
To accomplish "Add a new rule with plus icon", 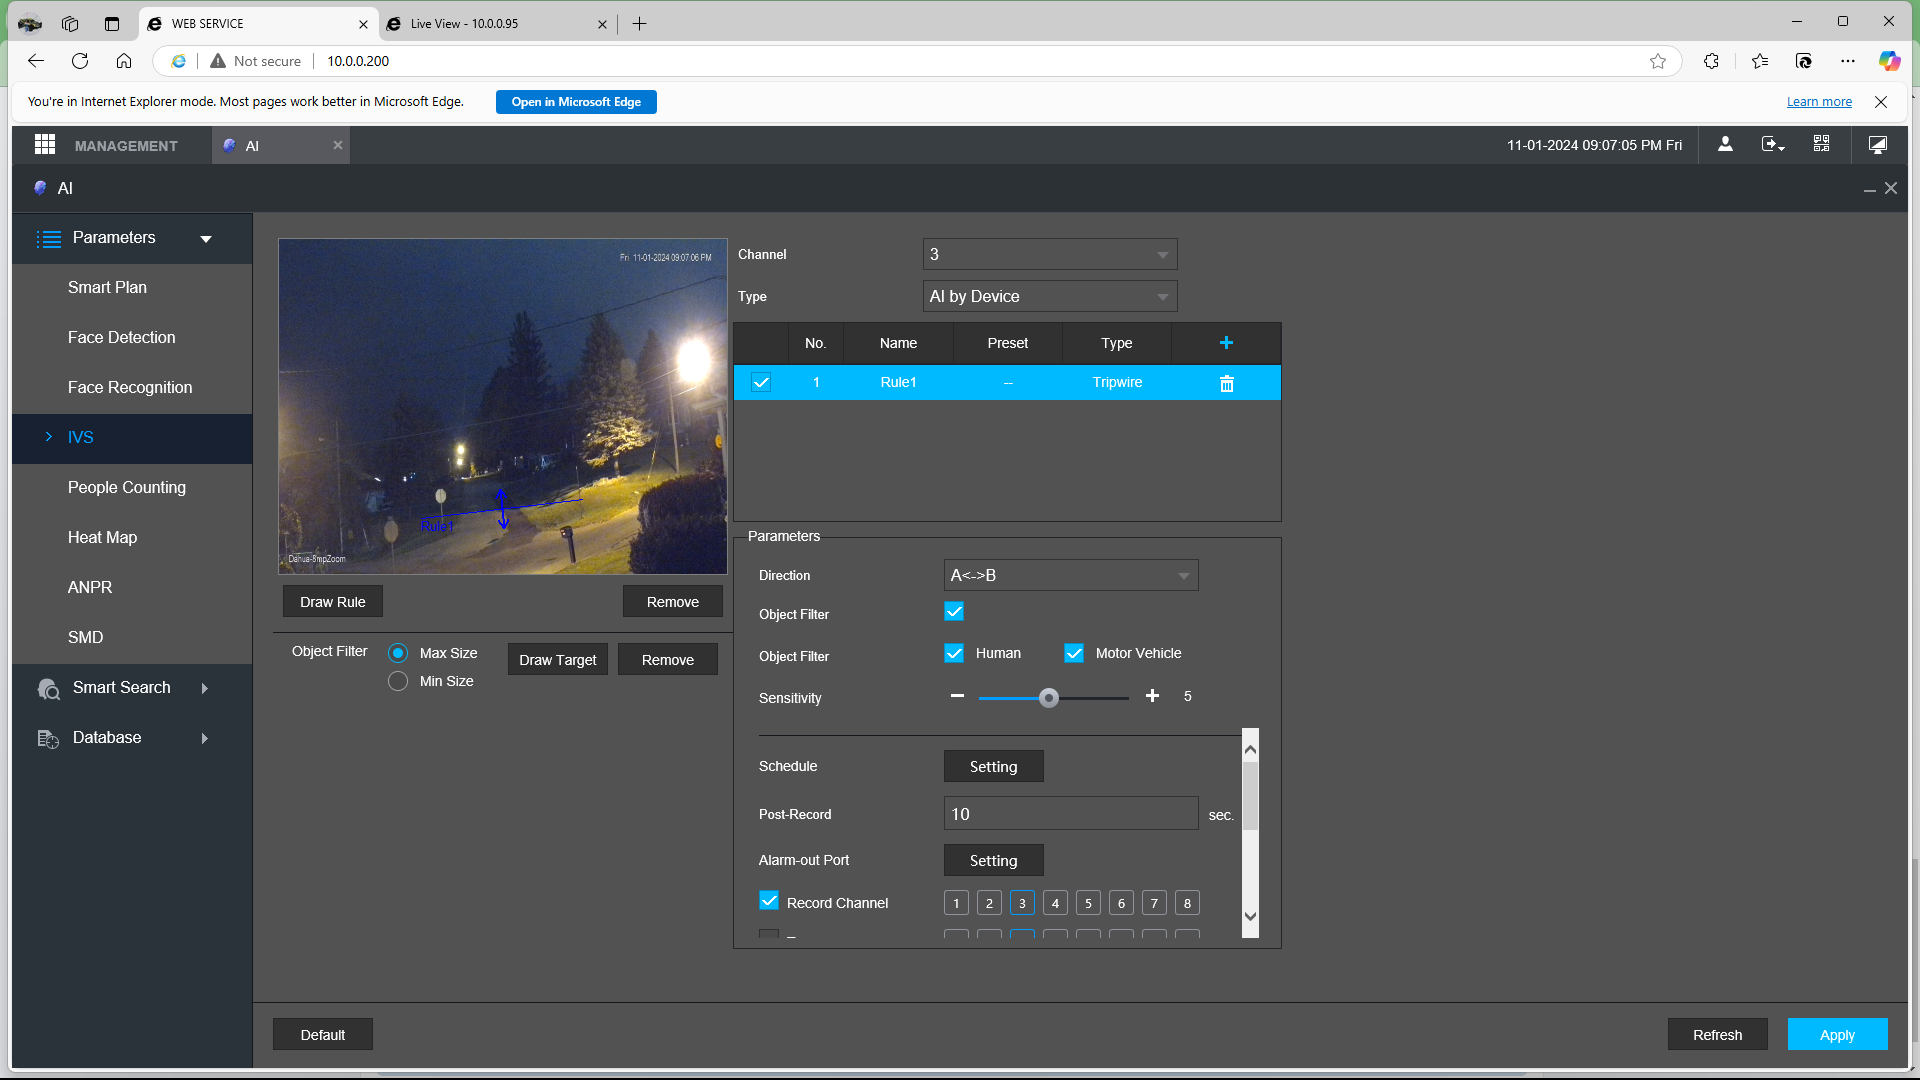I will click(1226, 343).
